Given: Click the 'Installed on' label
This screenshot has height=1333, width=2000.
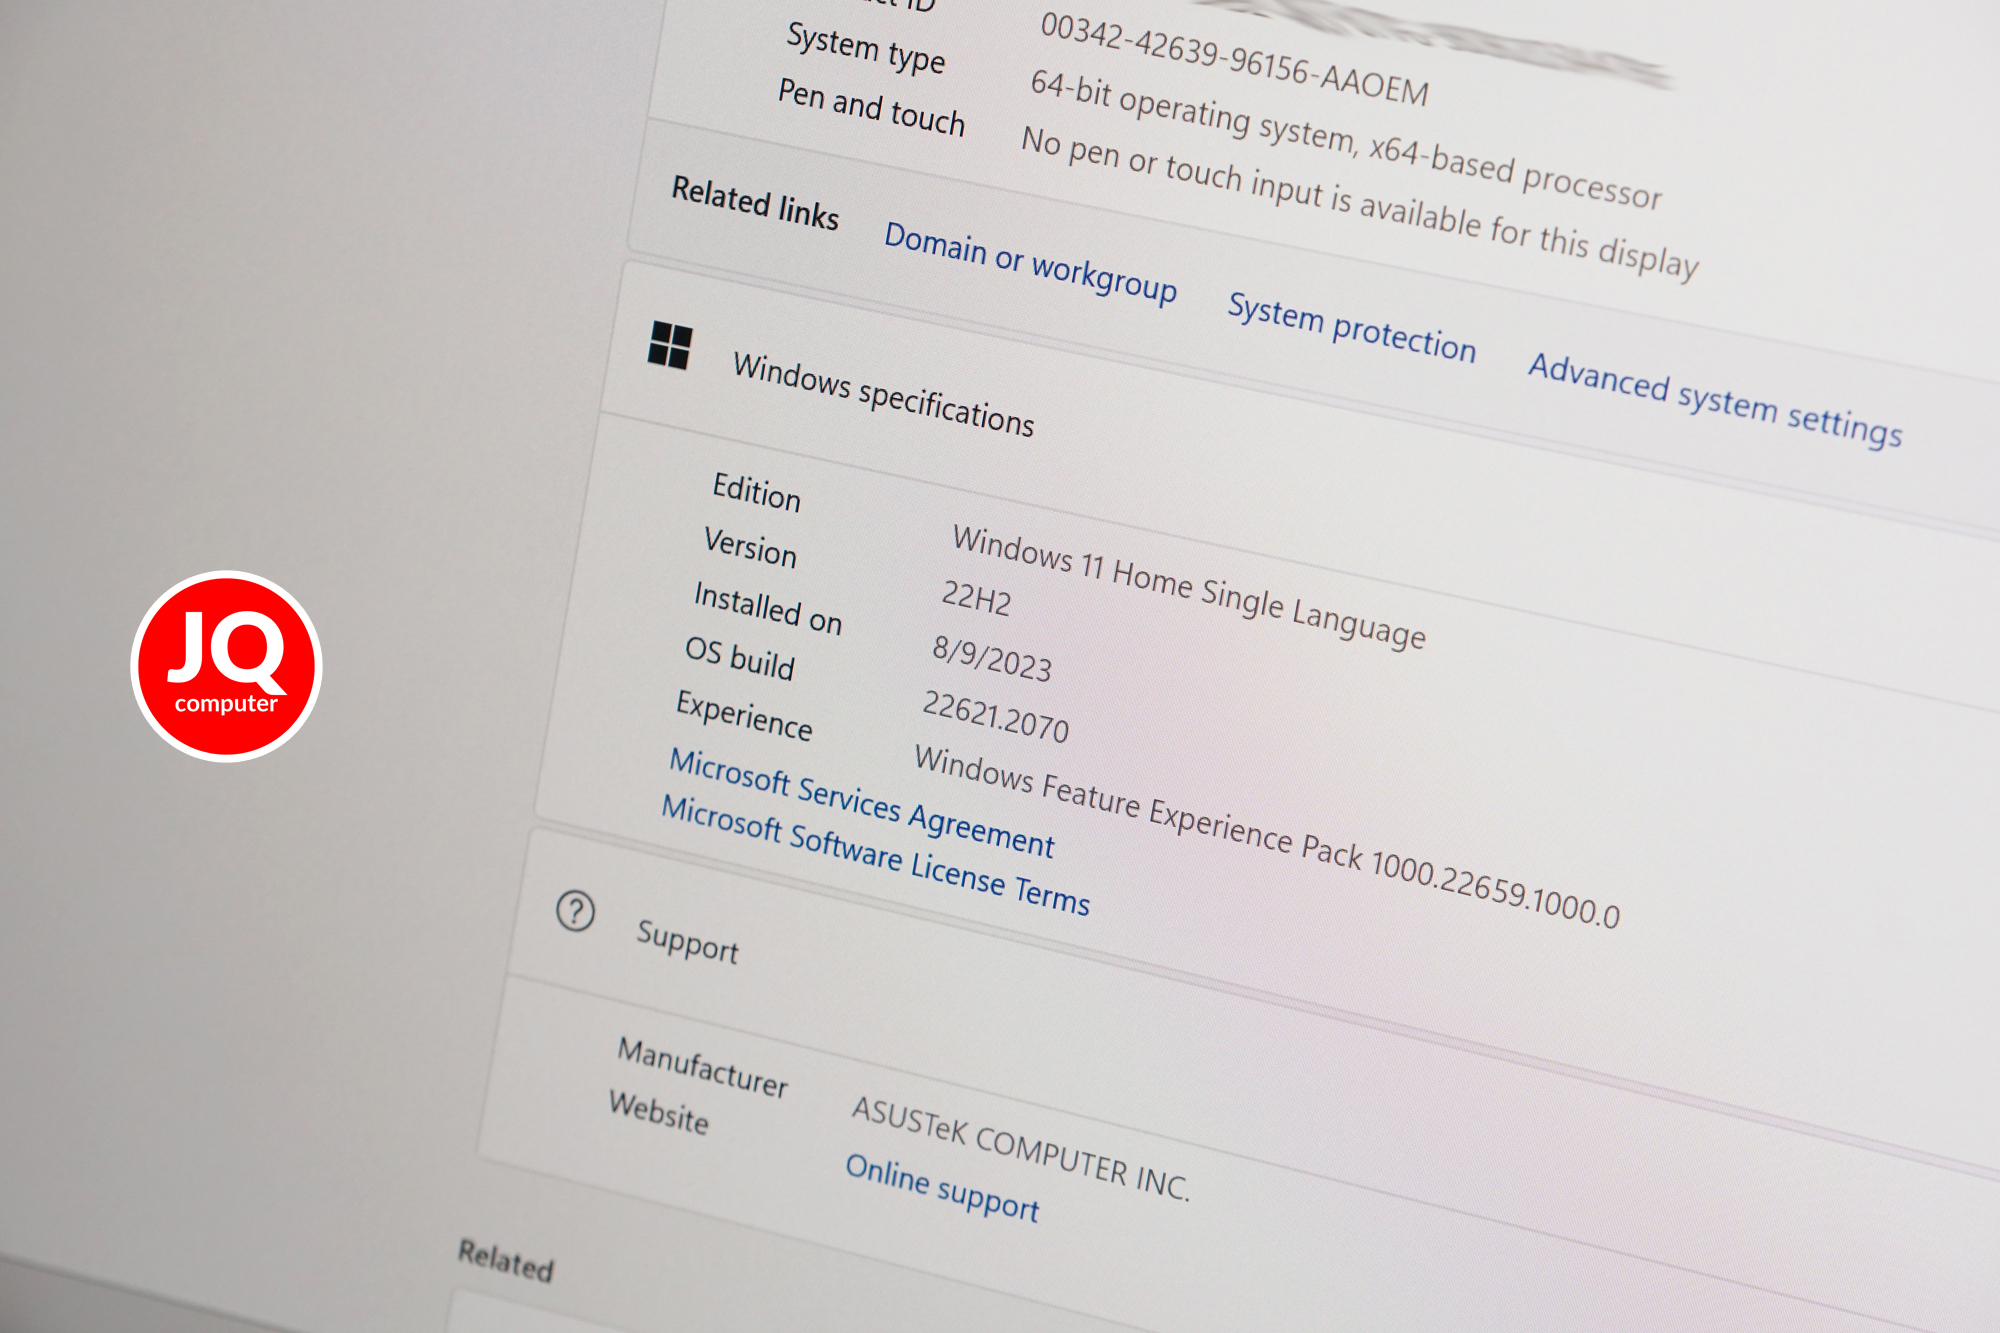Looking at the screenshot, I should pos(767,608).
